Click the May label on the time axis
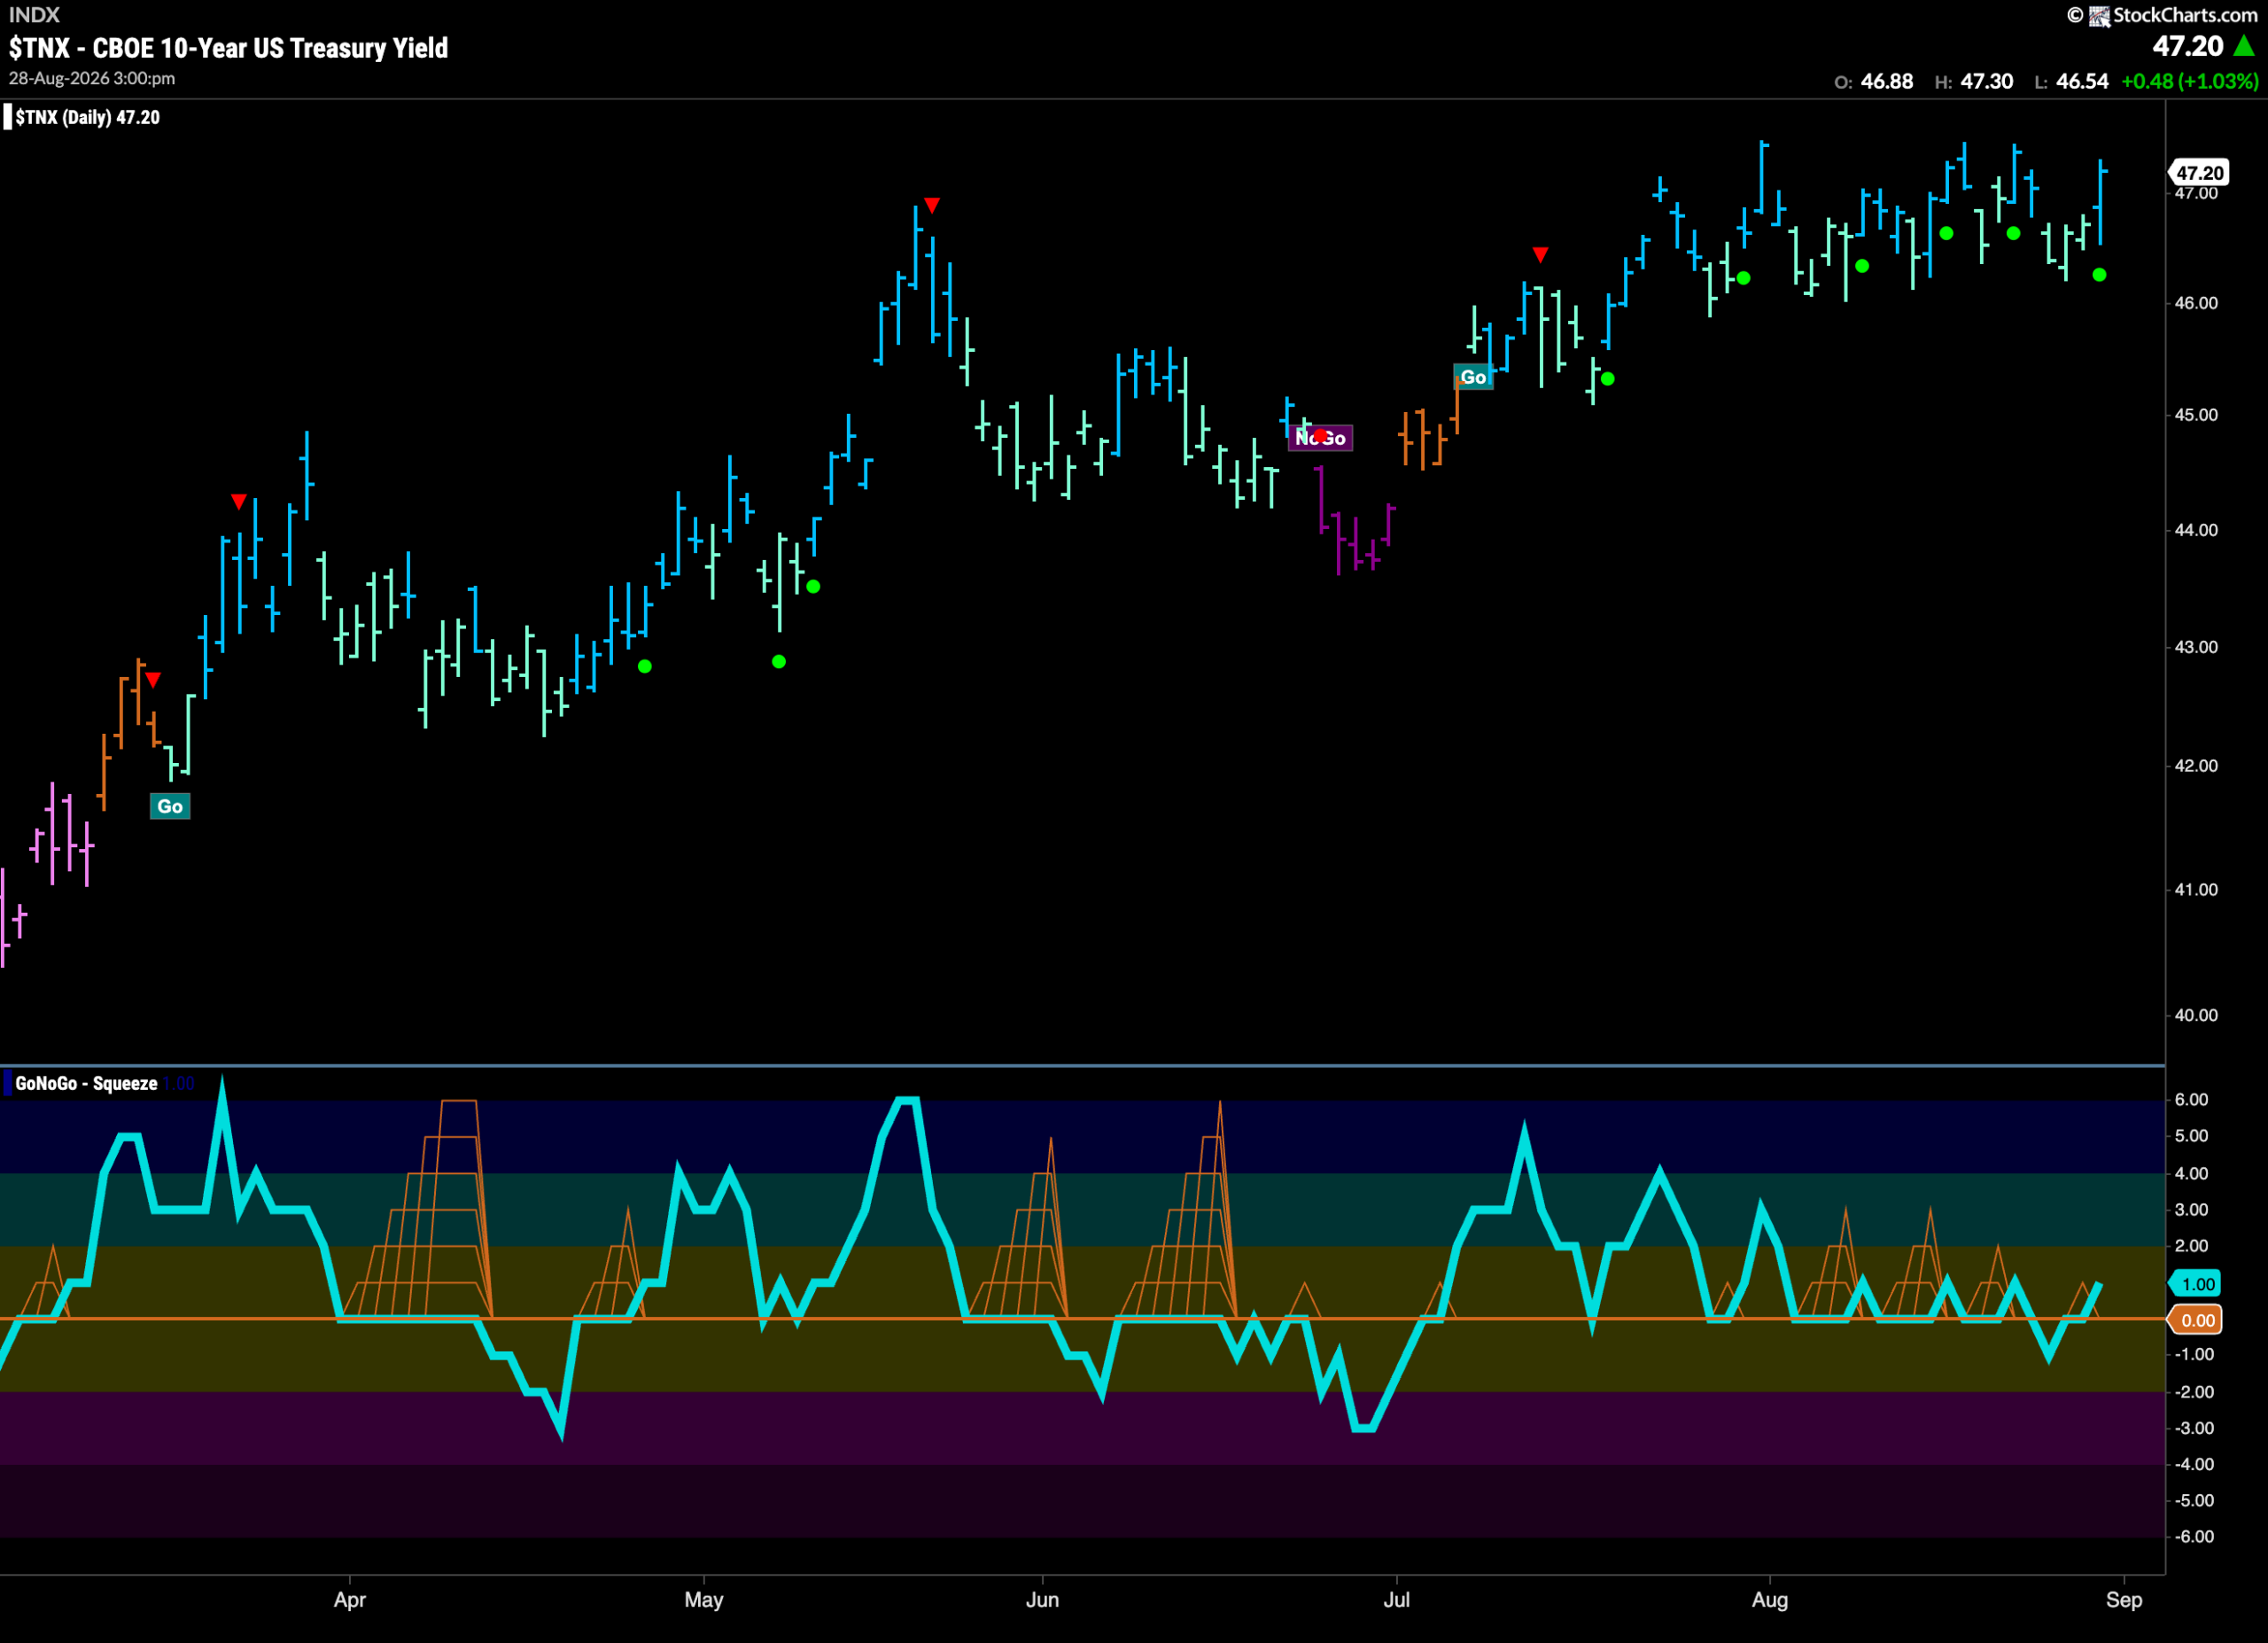The width and height of the screenshot is (2268, 1643). 704,1600
